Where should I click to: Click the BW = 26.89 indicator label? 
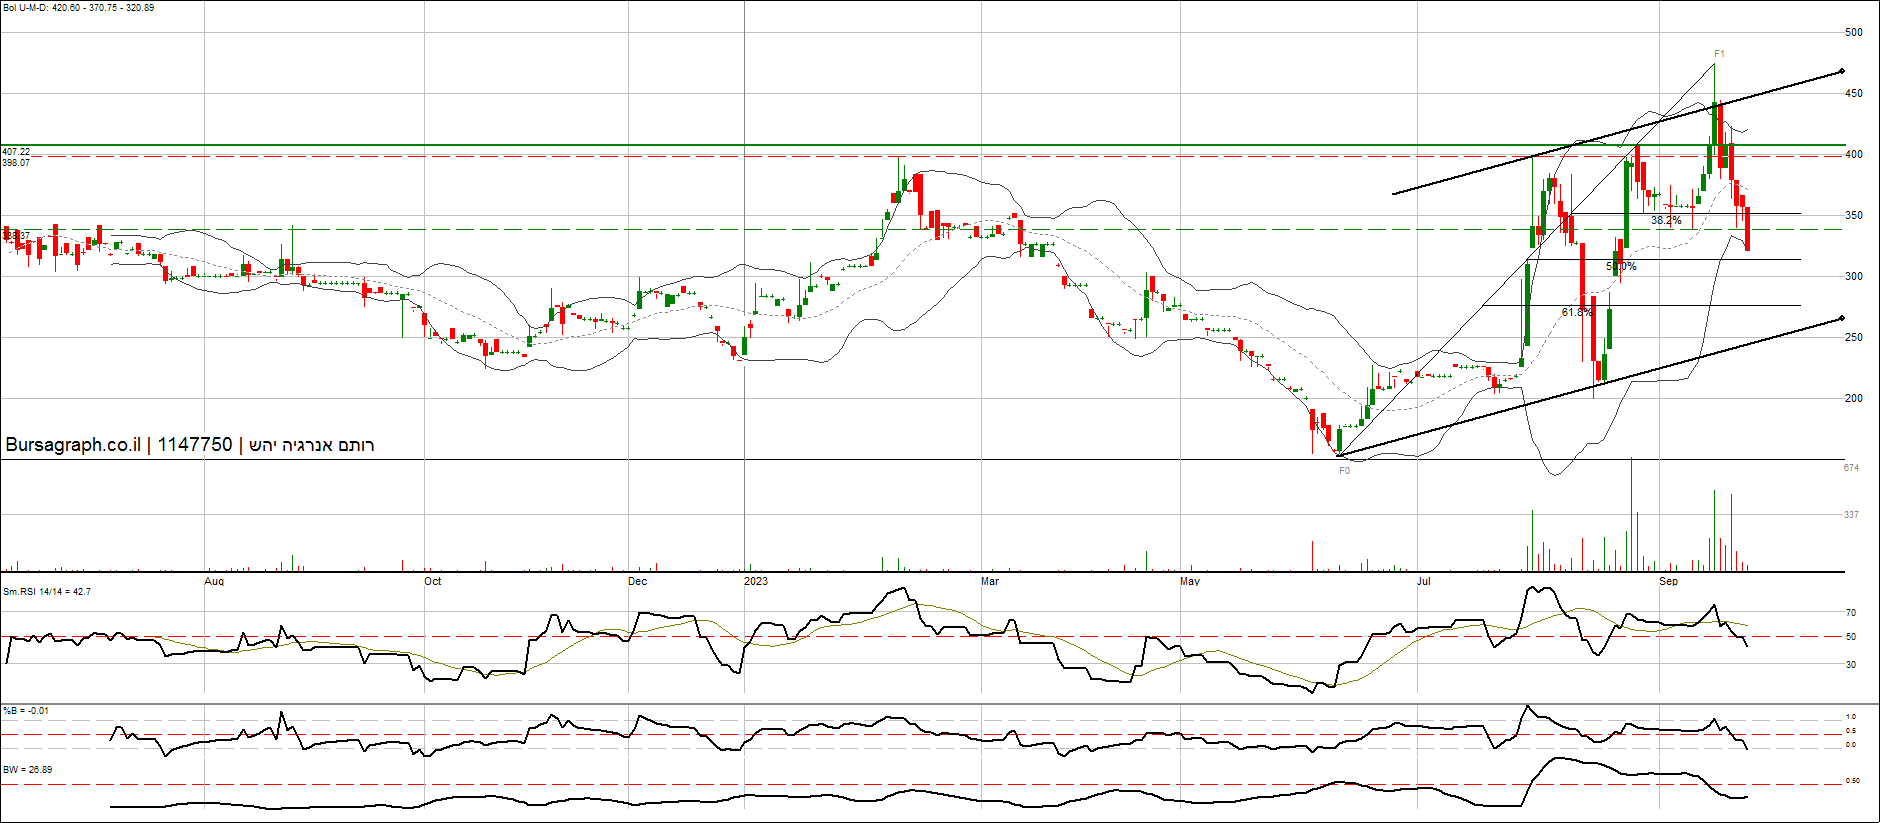point(27,770)
